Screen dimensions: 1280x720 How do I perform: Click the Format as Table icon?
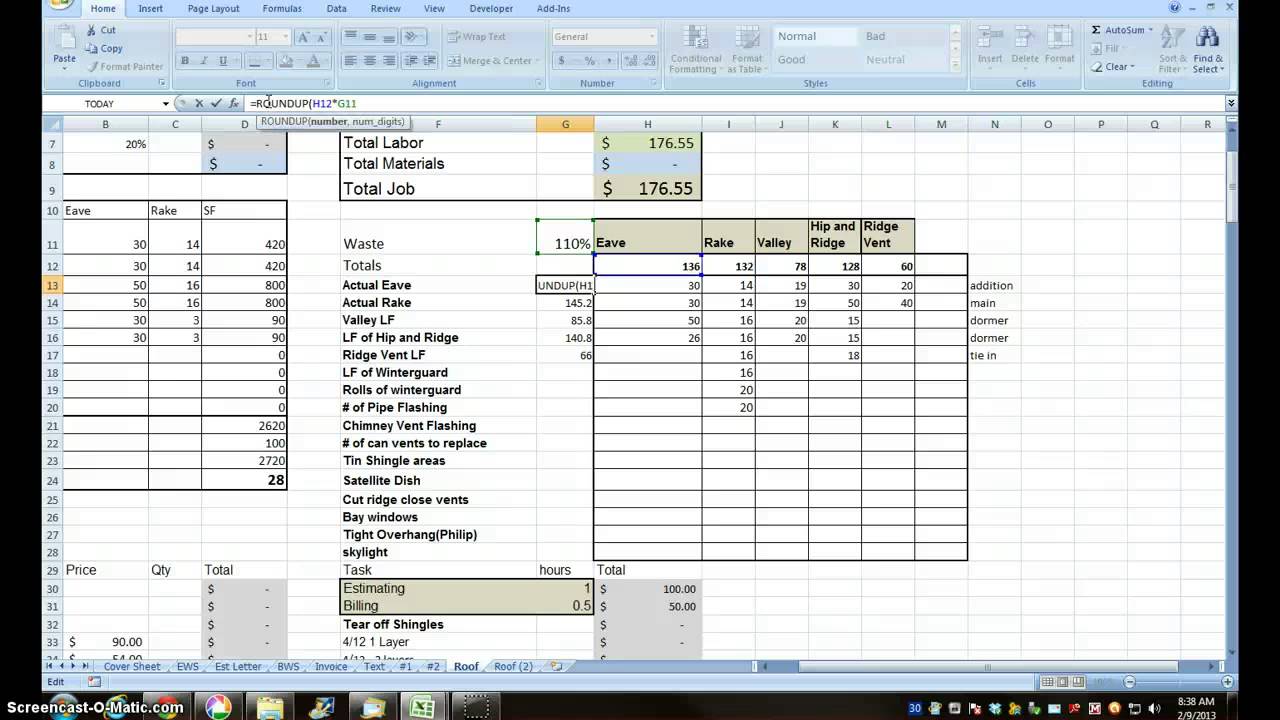tap(747, 37)
